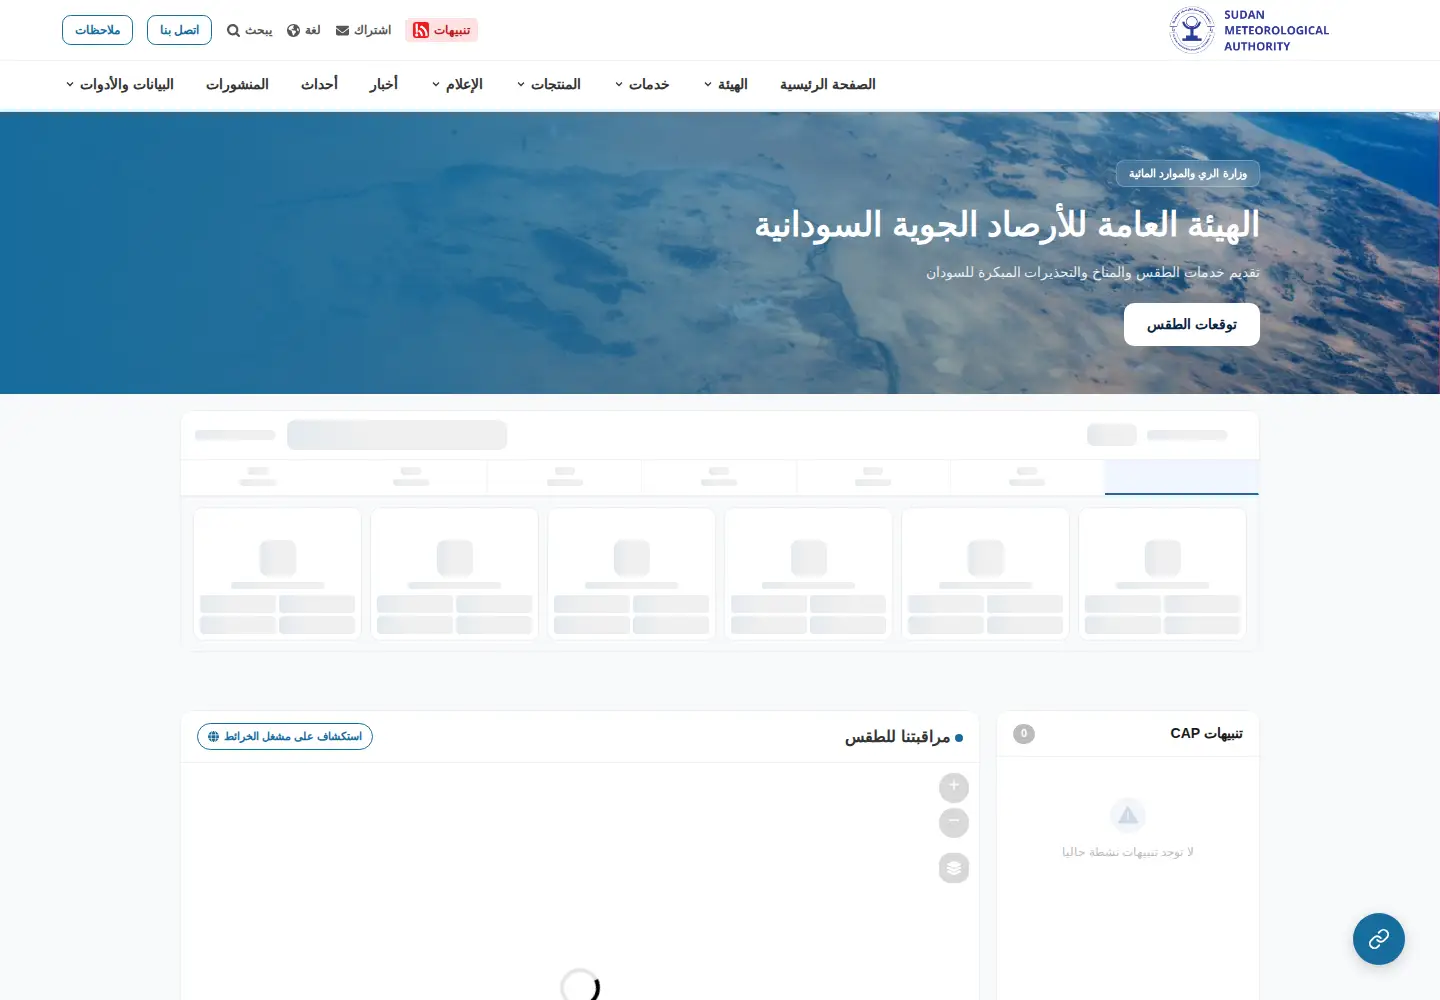Go to الصفحة الرئيسية home page

828,84
